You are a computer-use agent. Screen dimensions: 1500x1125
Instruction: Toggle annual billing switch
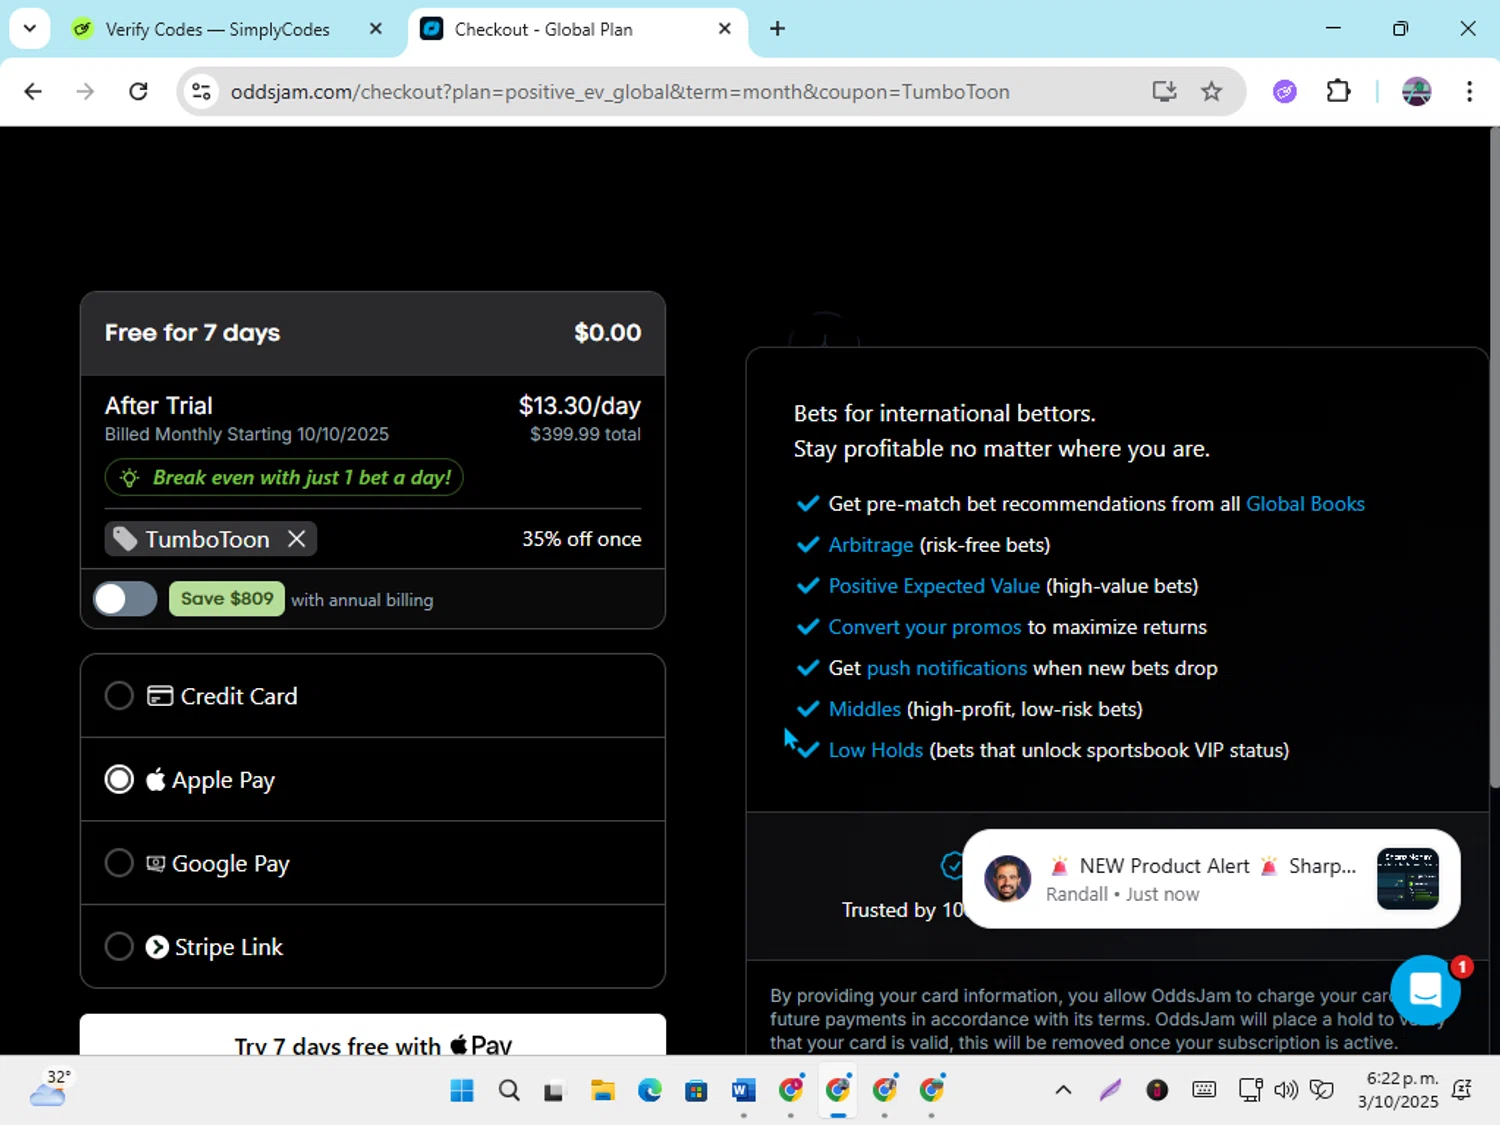[125, 599]
